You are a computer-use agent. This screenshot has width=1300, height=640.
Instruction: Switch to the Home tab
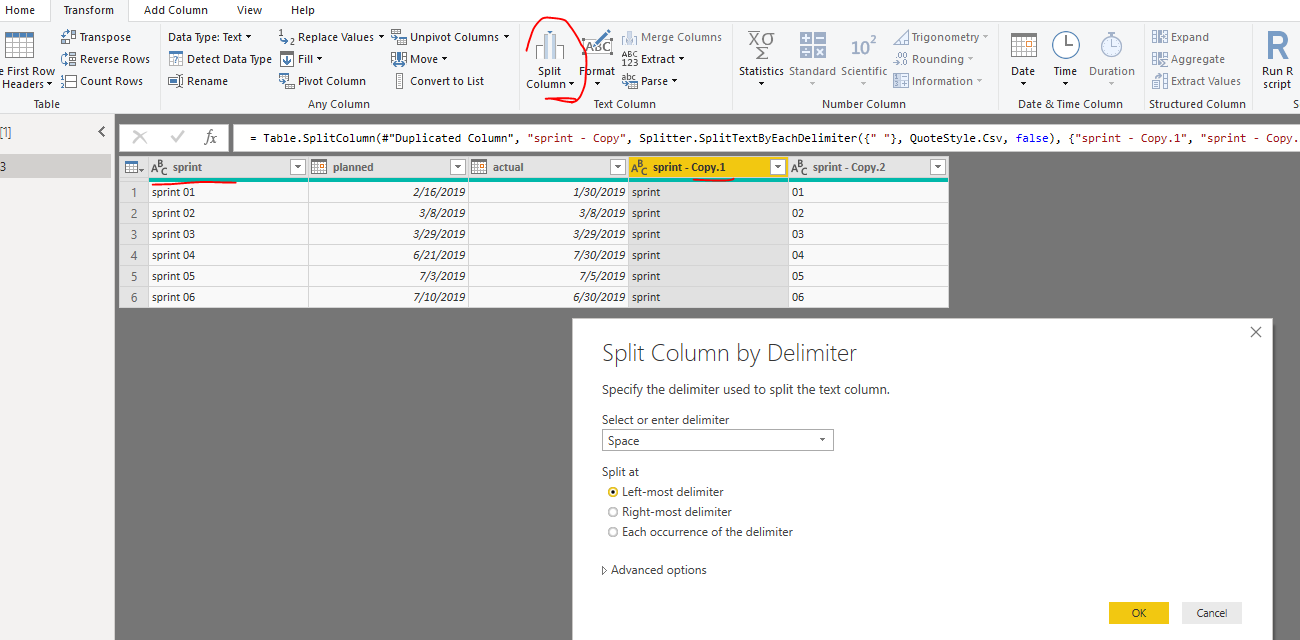pos(20,10)
